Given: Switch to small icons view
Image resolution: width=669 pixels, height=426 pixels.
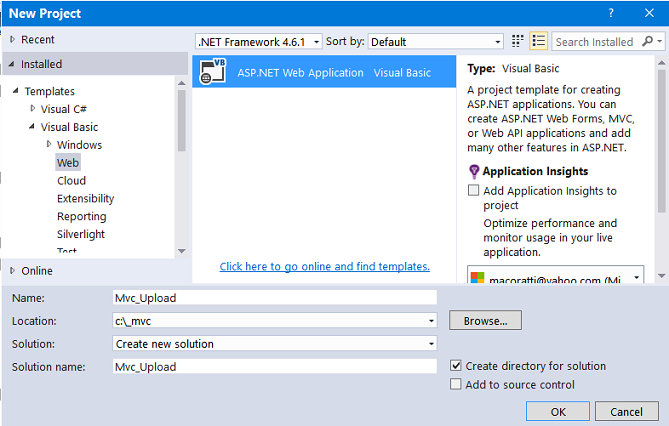Looking at the screenshot, I should (518, 41).
